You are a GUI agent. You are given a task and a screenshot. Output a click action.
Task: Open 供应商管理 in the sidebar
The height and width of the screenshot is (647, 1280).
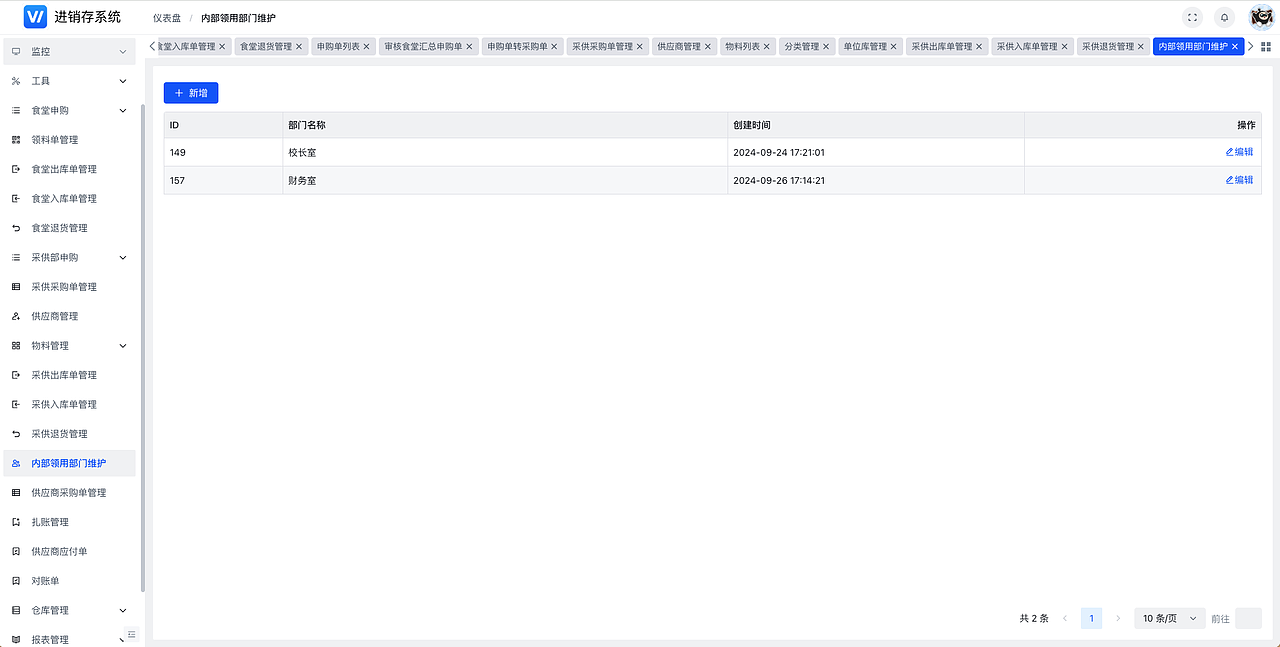pyautogui.click(x=68, y=316)
